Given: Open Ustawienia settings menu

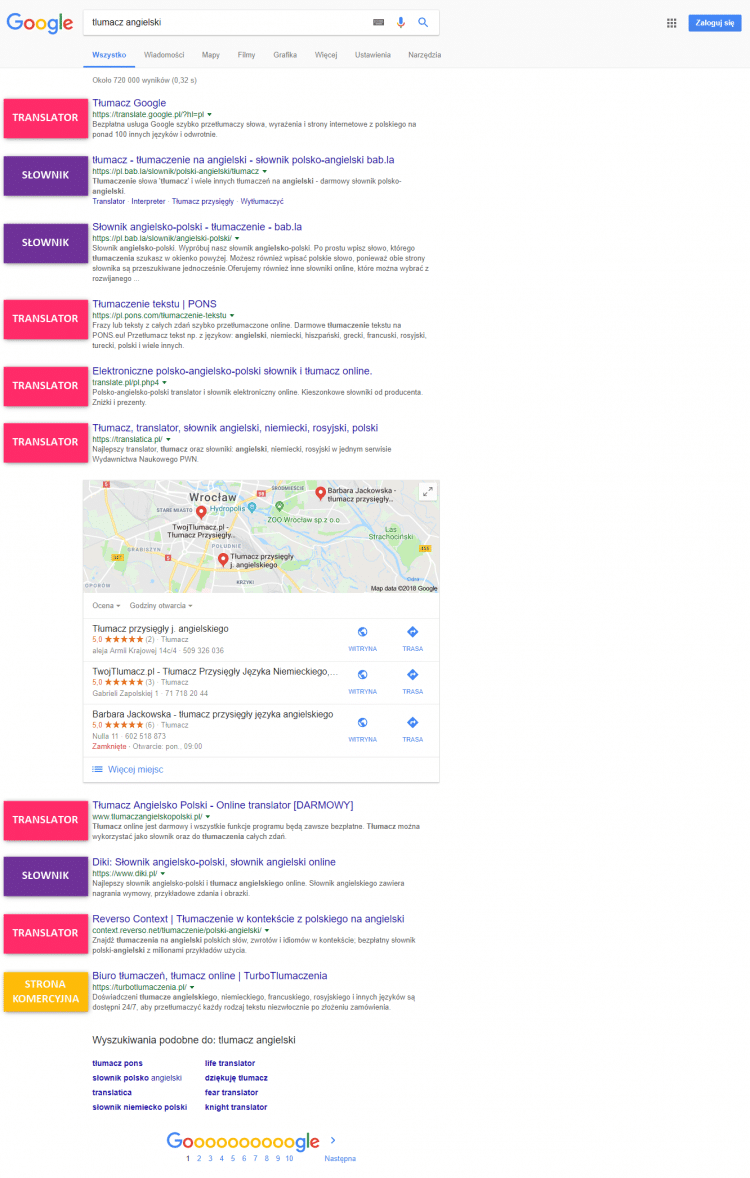Looking at the screenshot, I should click(x=373, y=55).
